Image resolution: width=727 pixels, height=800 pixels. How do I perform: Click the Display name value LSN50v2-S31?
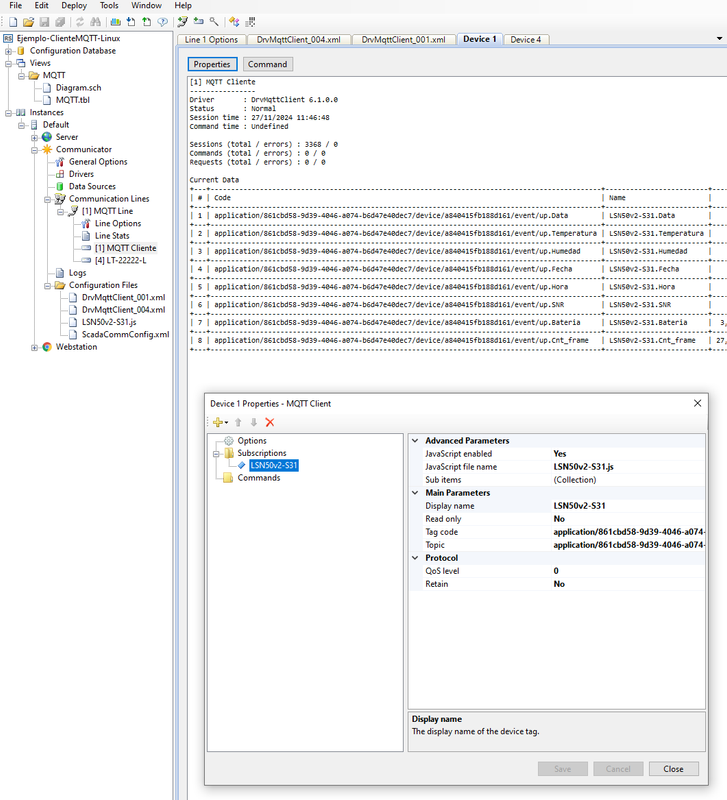(x=580, y=506)
